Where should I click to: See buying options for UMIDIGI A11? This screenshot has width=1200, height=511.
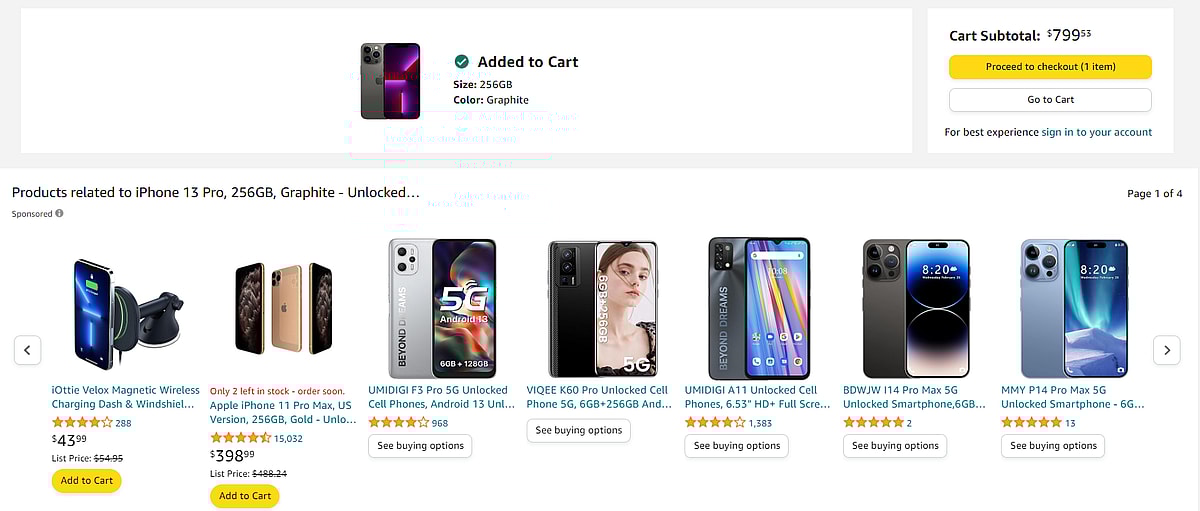tap(736, 446)
